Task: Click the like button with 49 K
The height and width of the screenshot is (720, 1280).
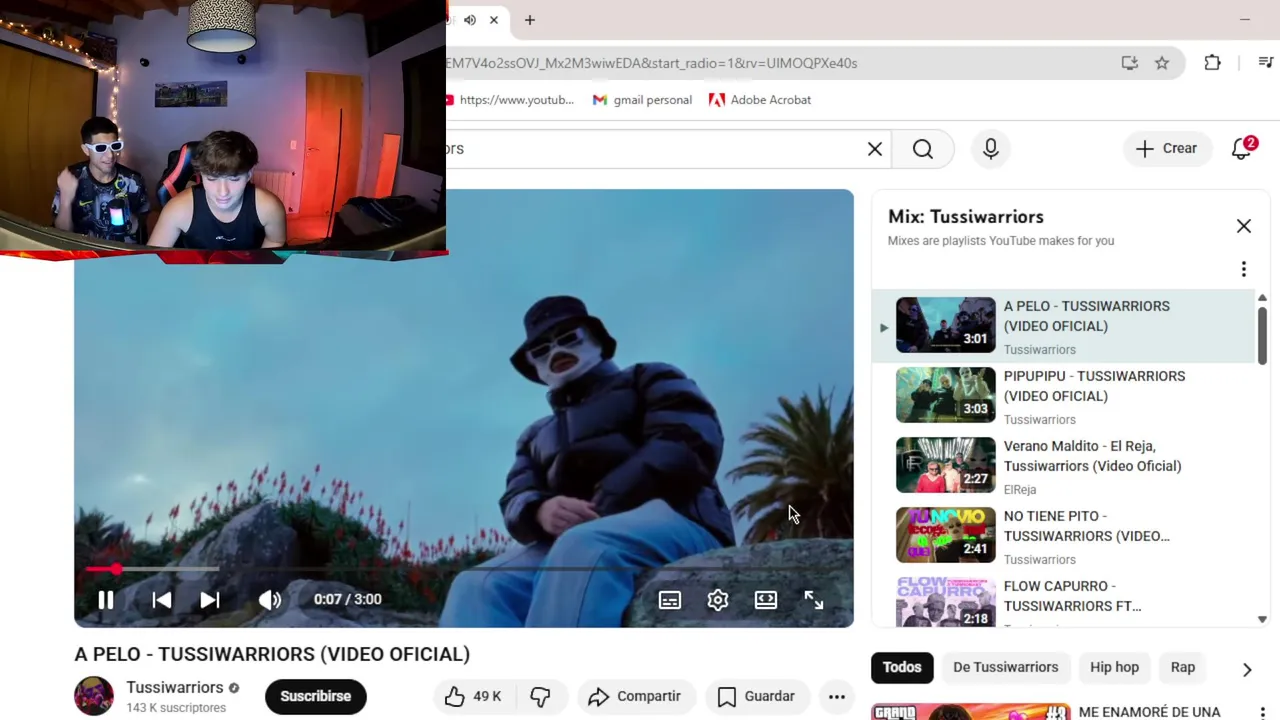Action: point(472,696)
